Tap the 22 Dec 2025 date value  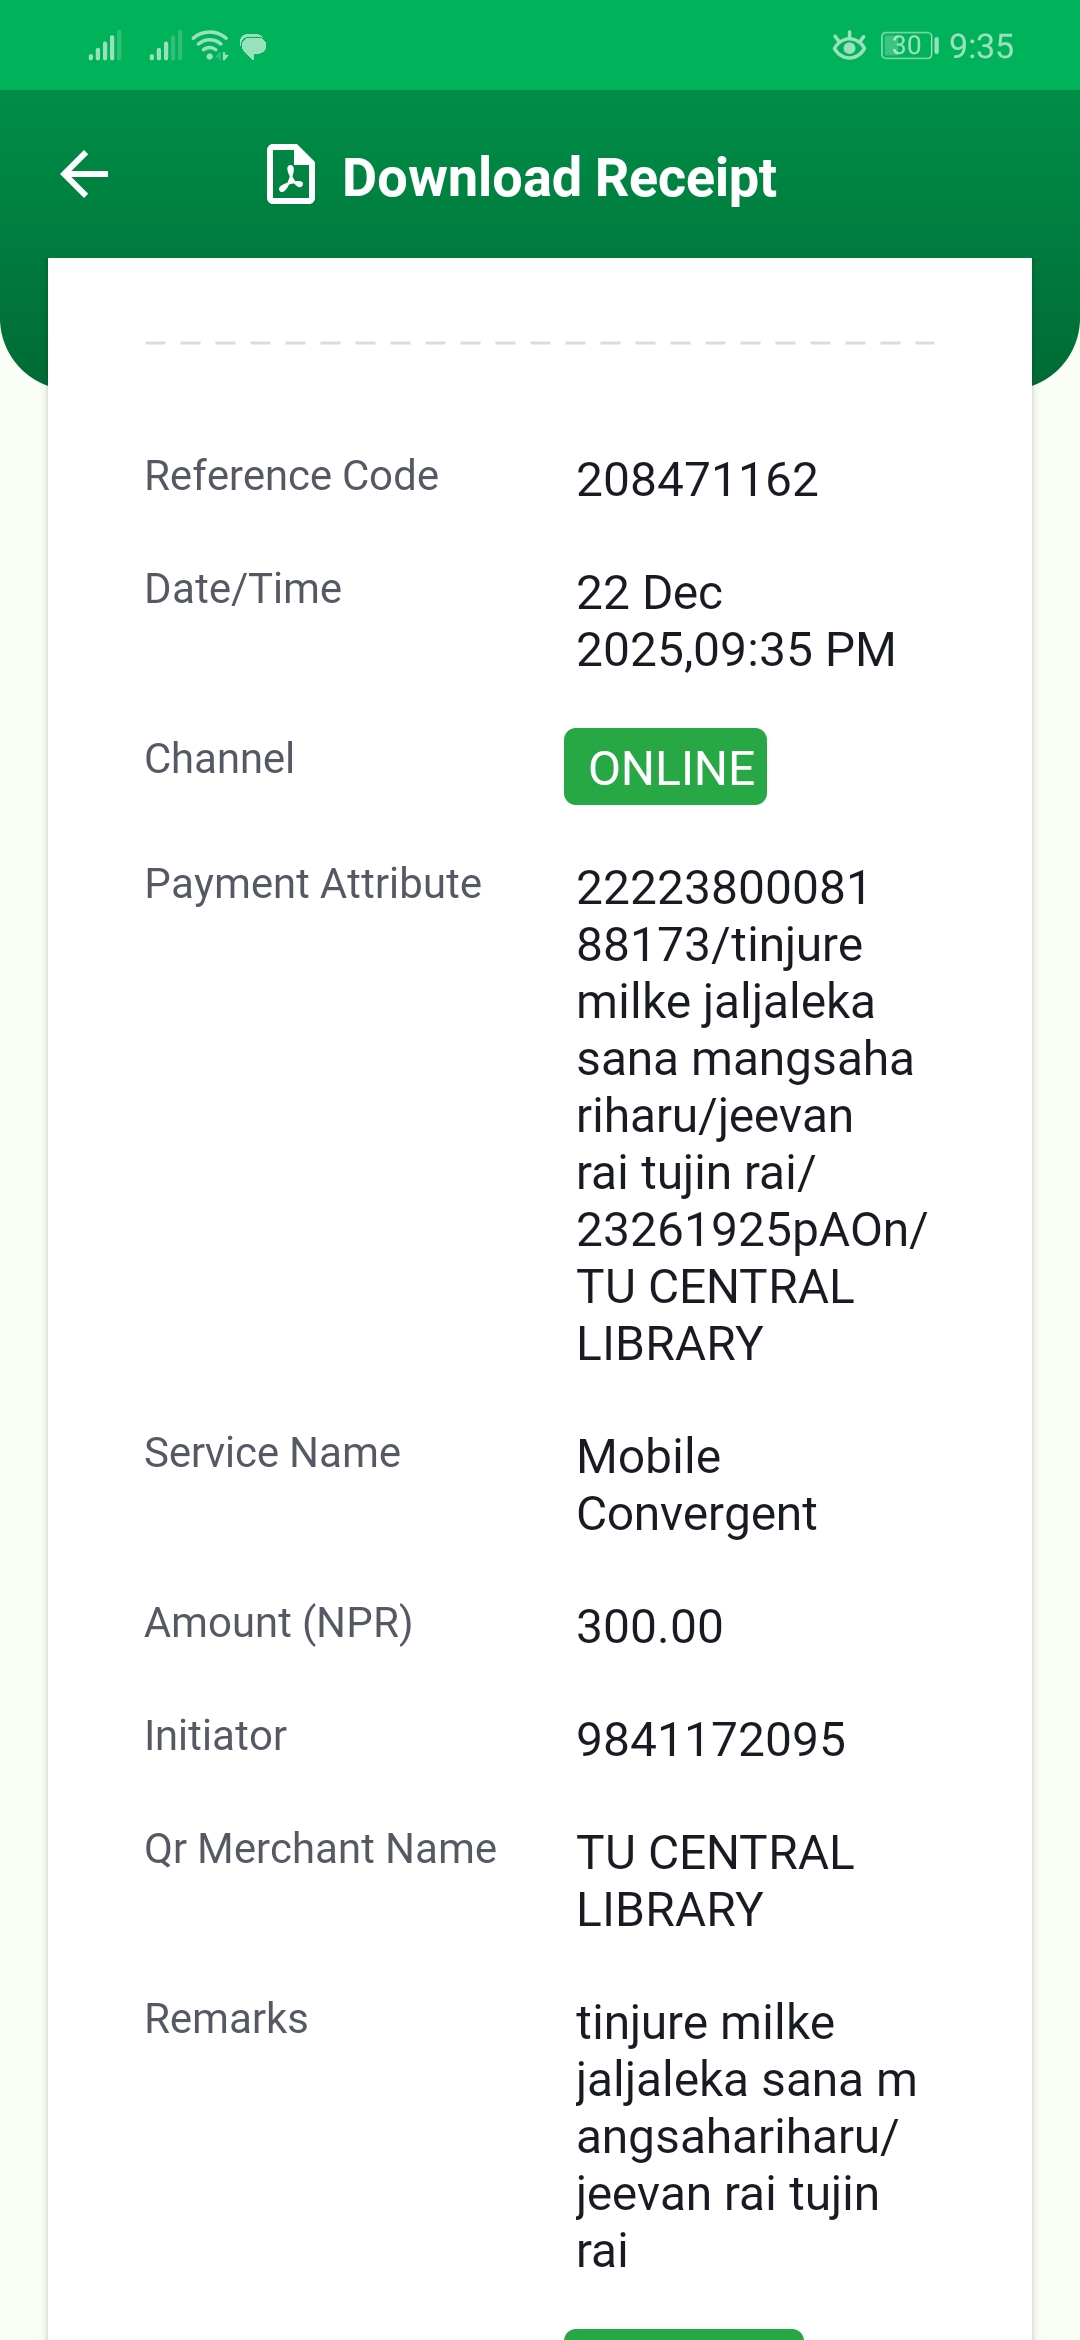tap(735, 621)
